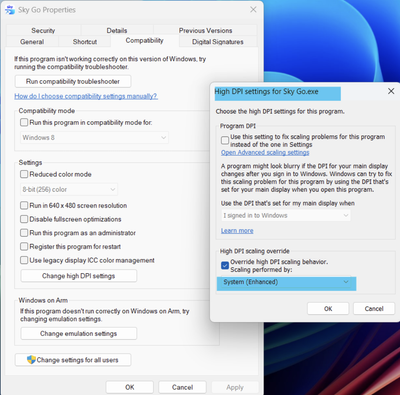The width and height of the screenshot is (400, 395).
Task: Click the Sky Go icon in title bar
Action: coord(10,10)
